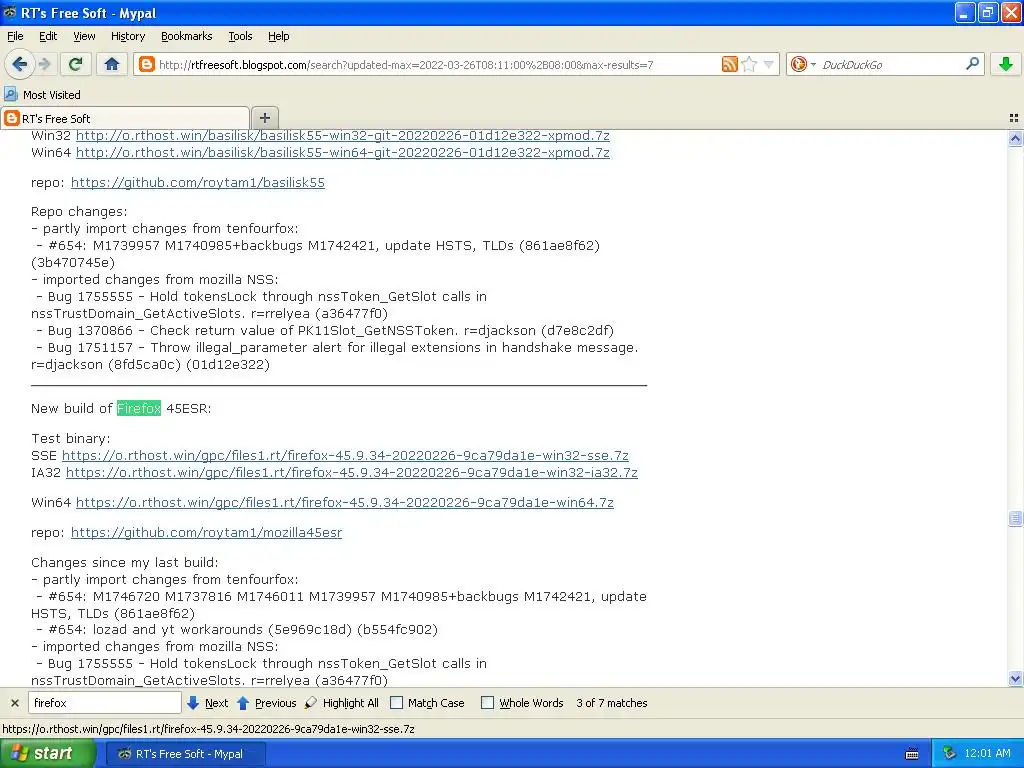Click the DuckDuckGo search field
Viewport: 1024px width, 768px height.
click(x=891, y=64)
